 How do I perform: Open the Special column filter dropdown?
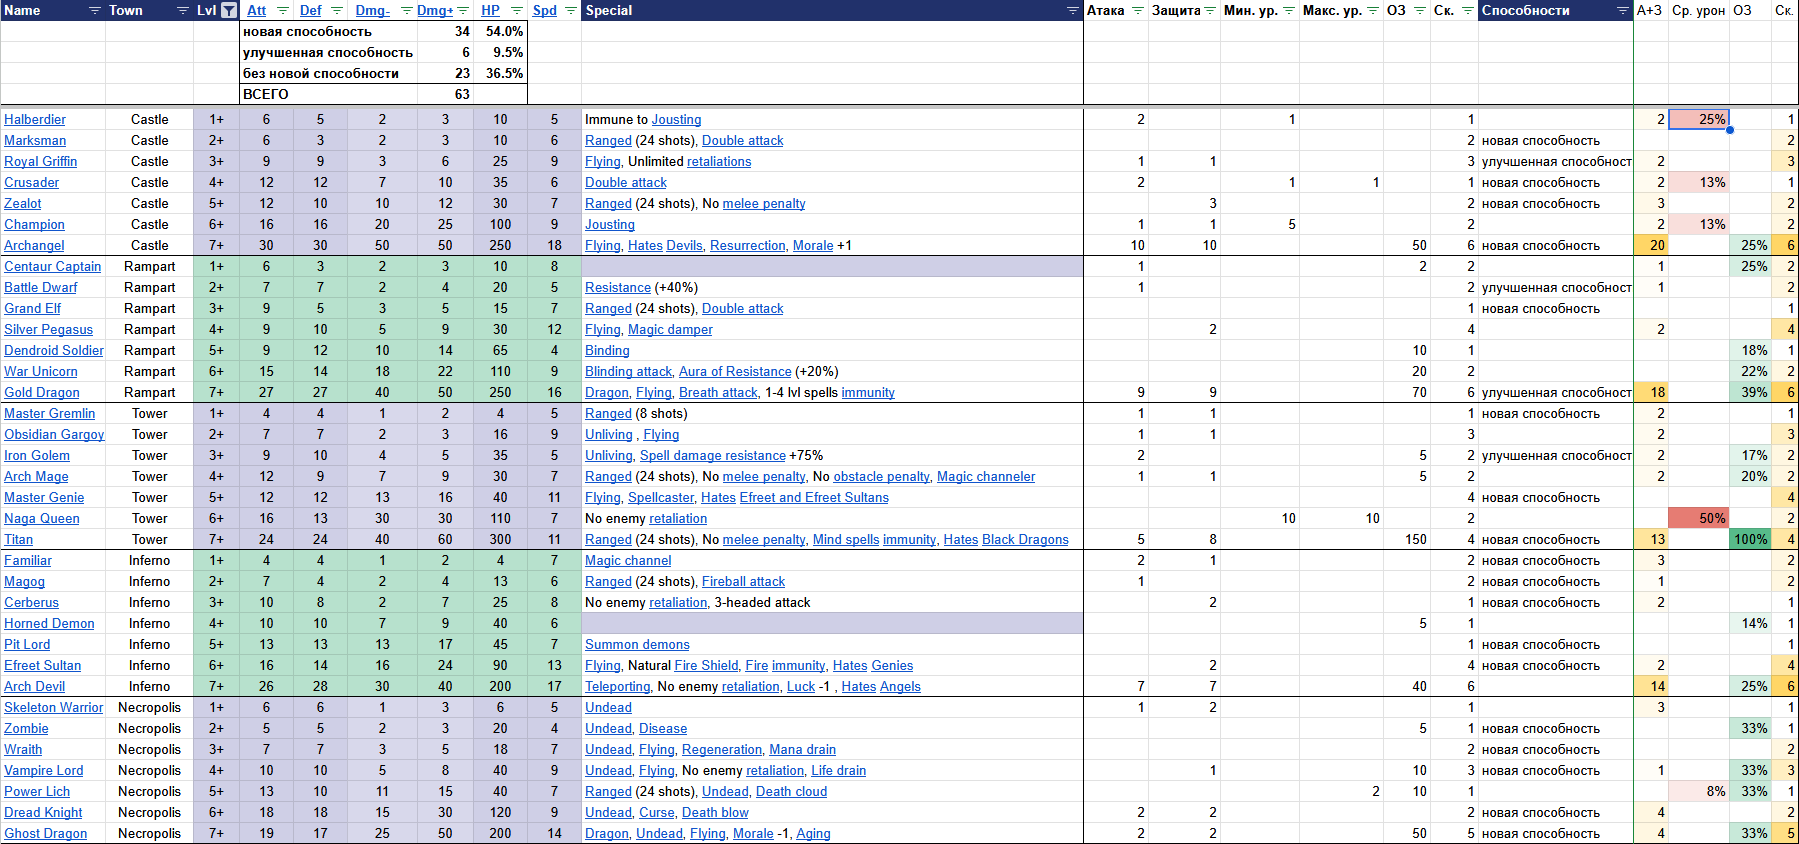pos(1073,10)
